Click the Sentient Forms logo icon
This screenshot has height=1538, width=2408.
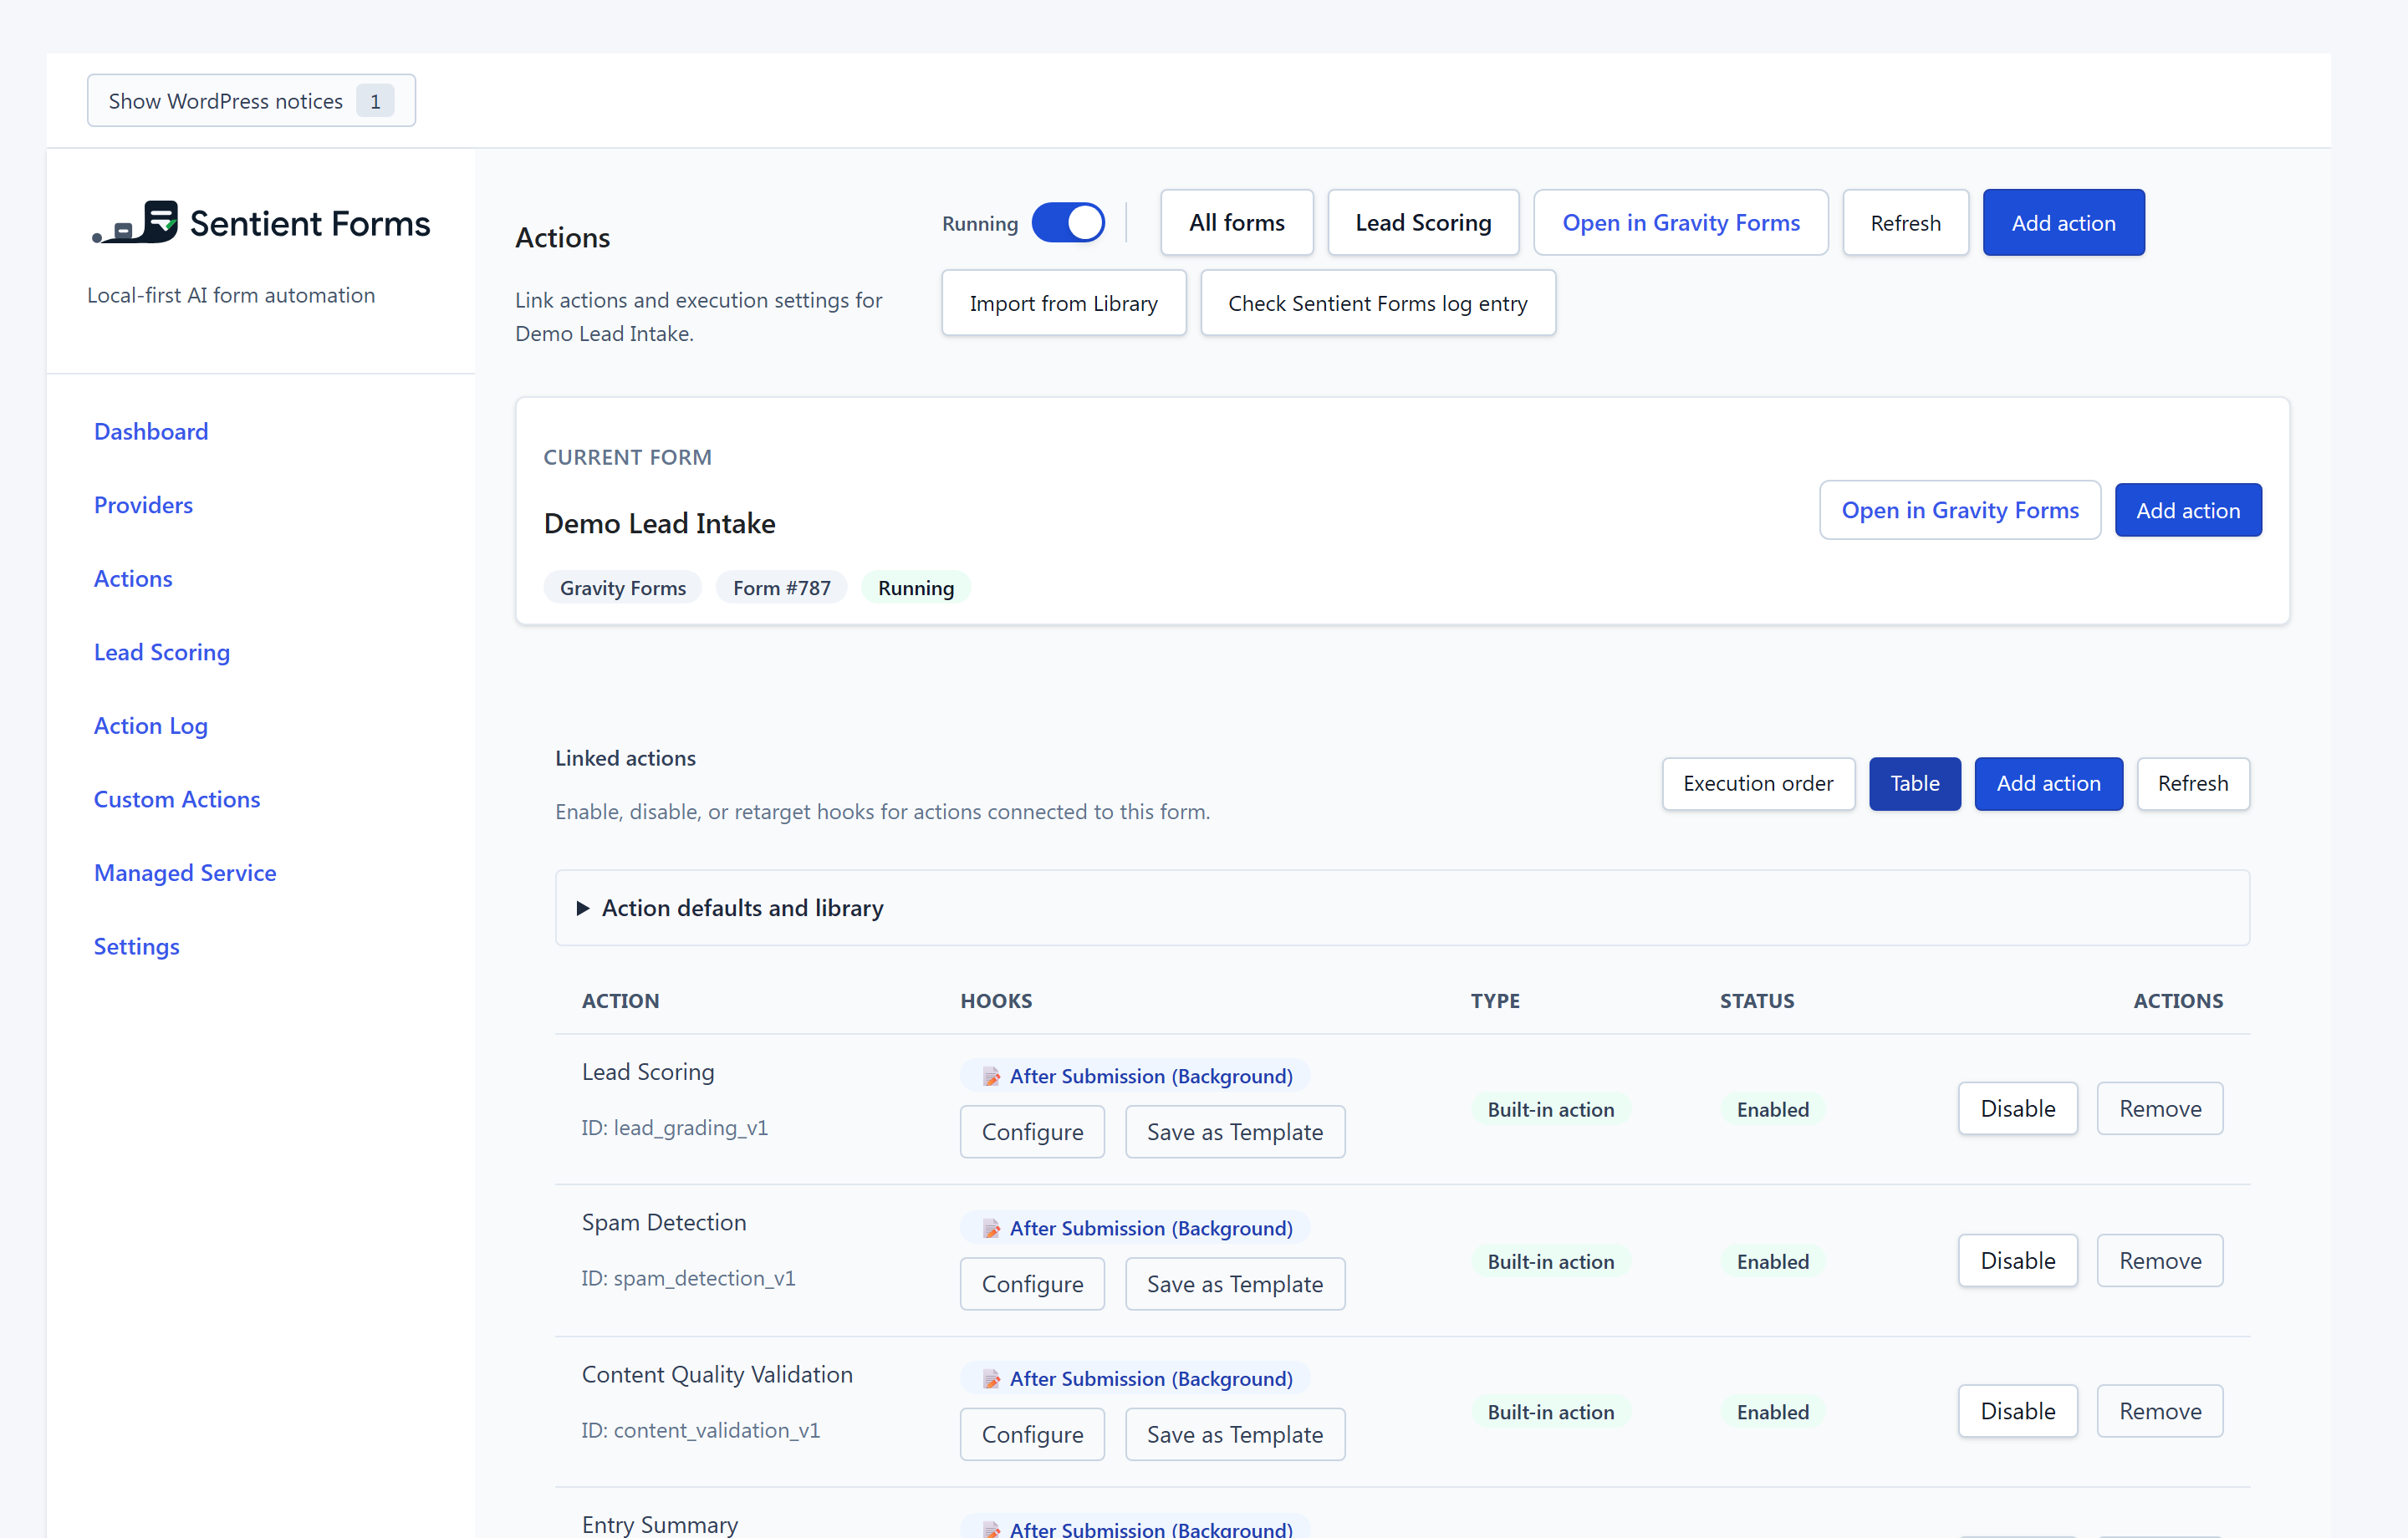coord(135,222)
